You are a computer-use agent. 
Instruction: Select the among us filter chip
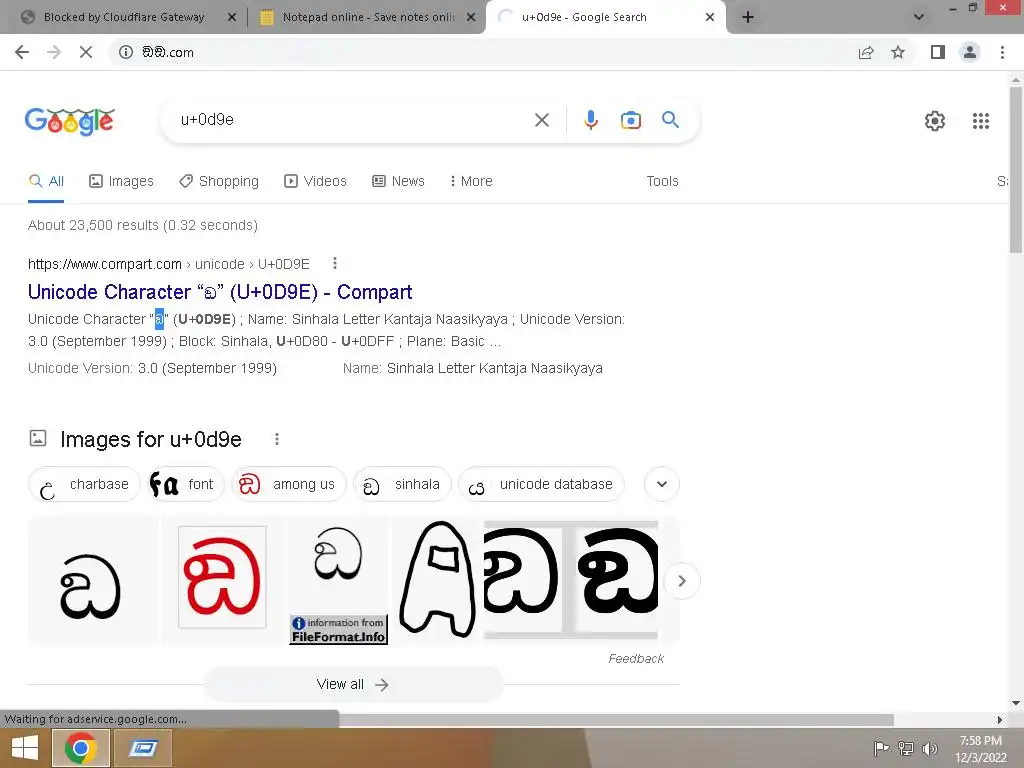coord(288,484)
